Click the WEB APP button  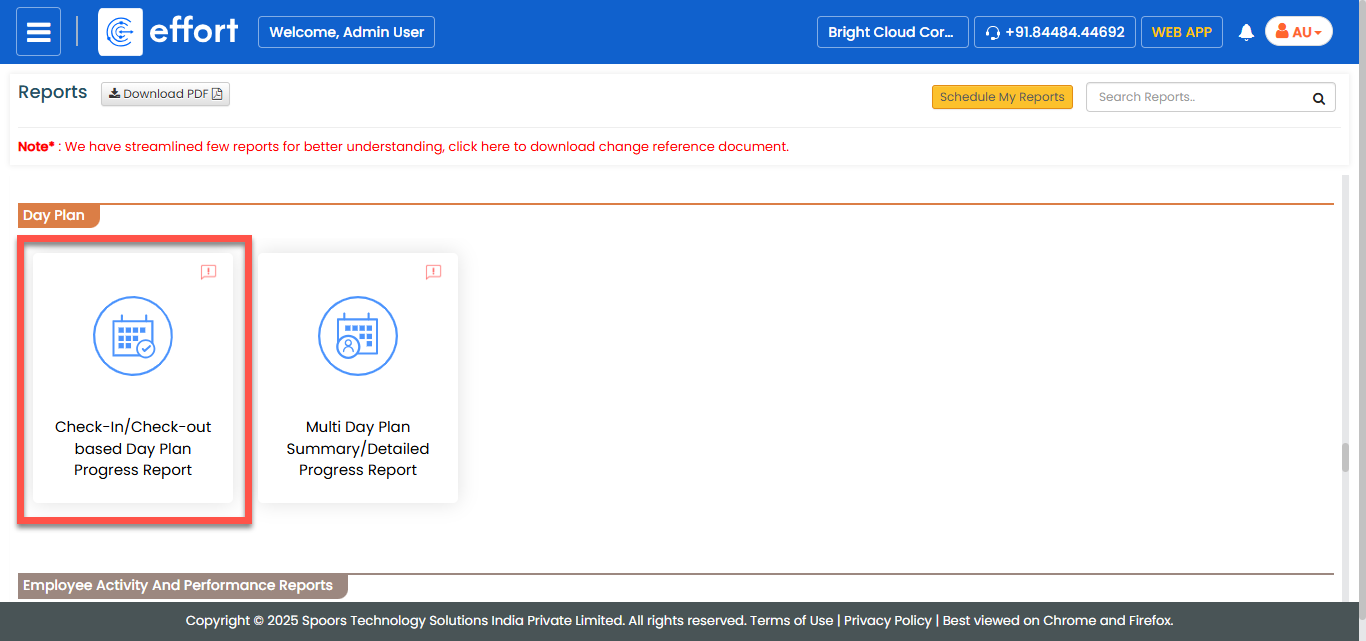point(1181,32)
